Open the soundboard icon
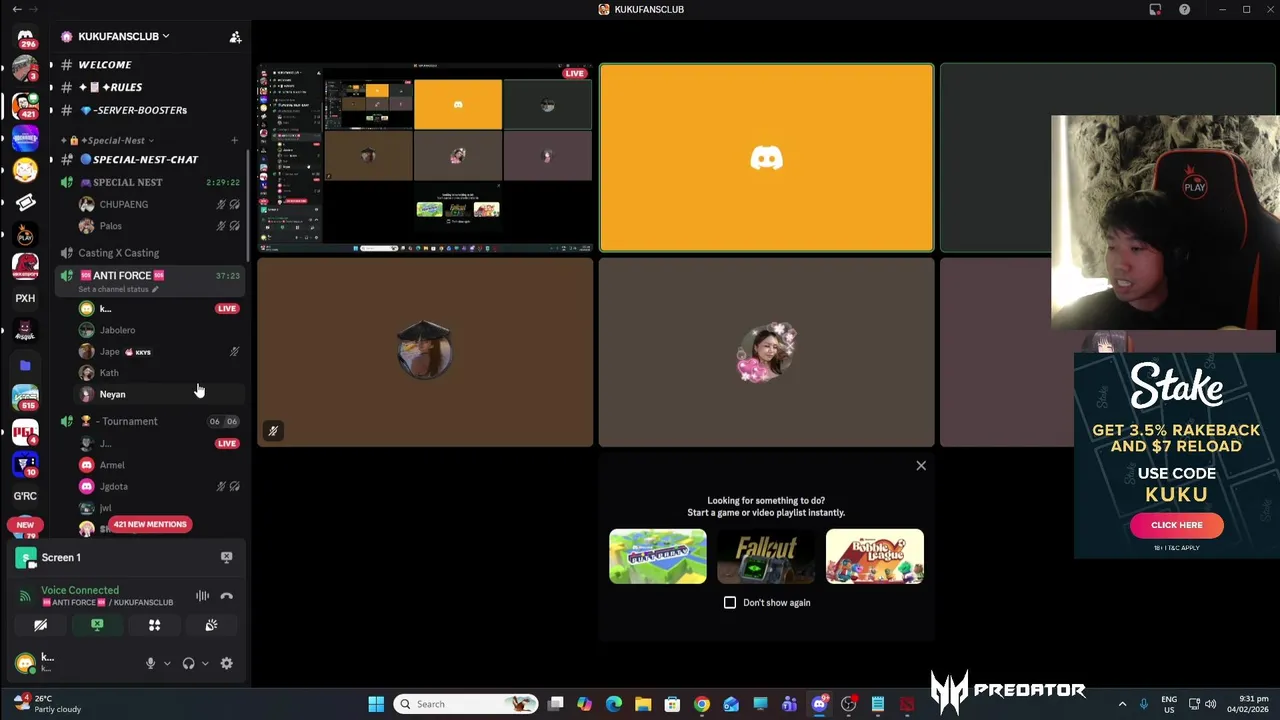1280x720 pixels. click(x=211, y=625)
